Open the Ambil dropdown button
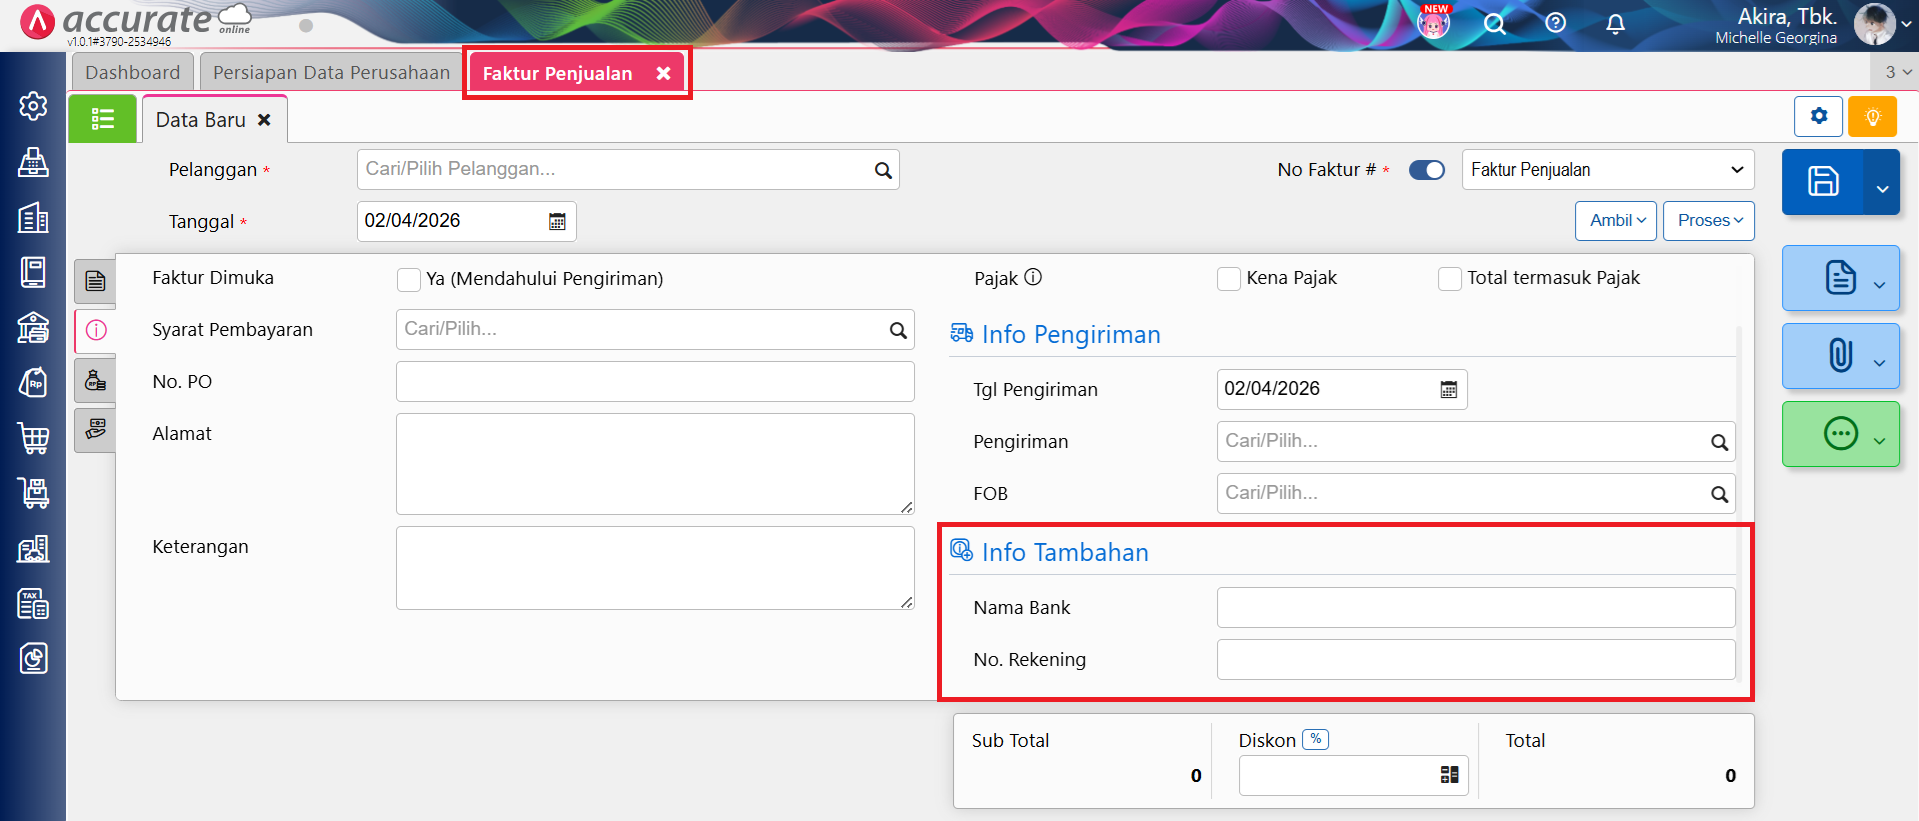The image size is (1919, 821). coord(1616,221)
